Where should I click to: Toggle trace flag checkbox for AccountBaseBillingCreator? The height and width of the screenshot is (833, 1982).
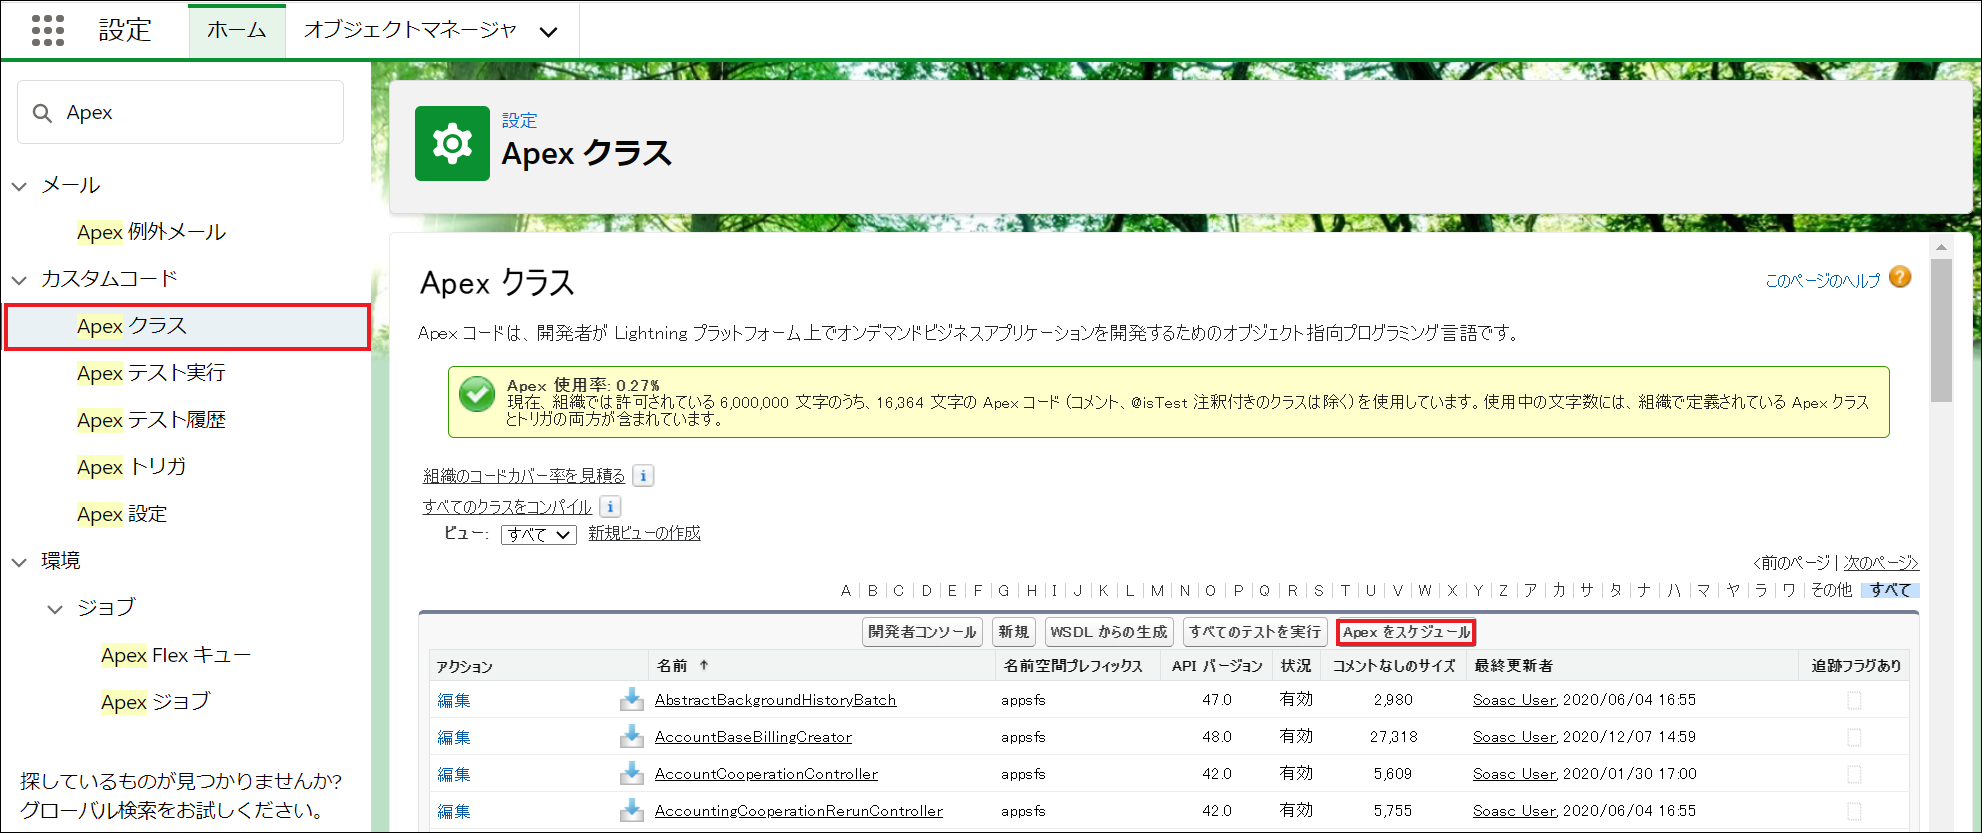pyautogui.click(x=1854, y=737)
